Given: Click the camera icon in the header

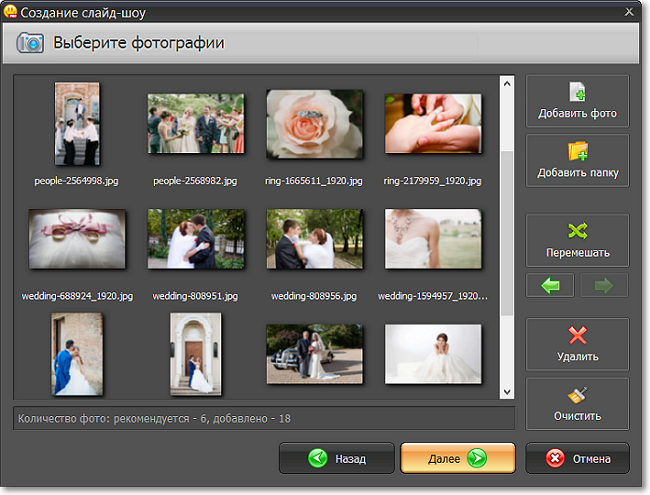Looking at the screenshot, I should pyautogui.click(x=30, y=43).
